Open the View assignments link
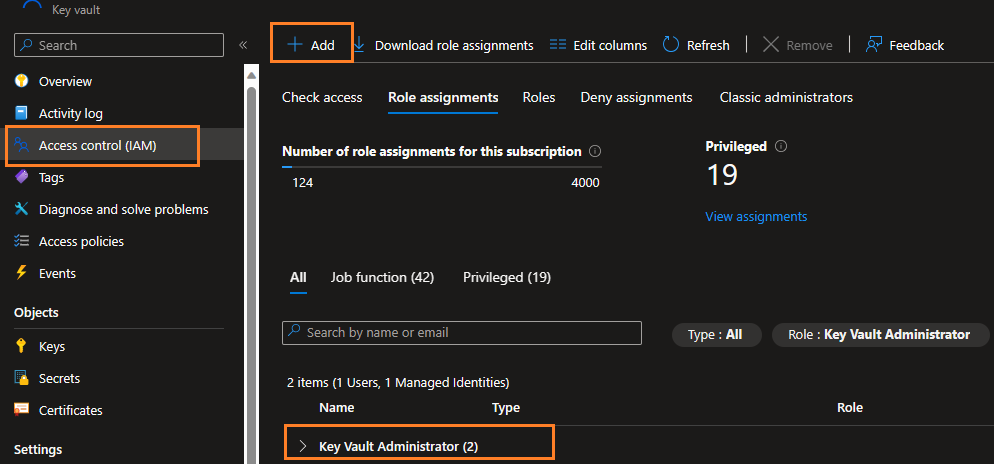Viewport: 994px width, 464px height. tap(756, 217)
